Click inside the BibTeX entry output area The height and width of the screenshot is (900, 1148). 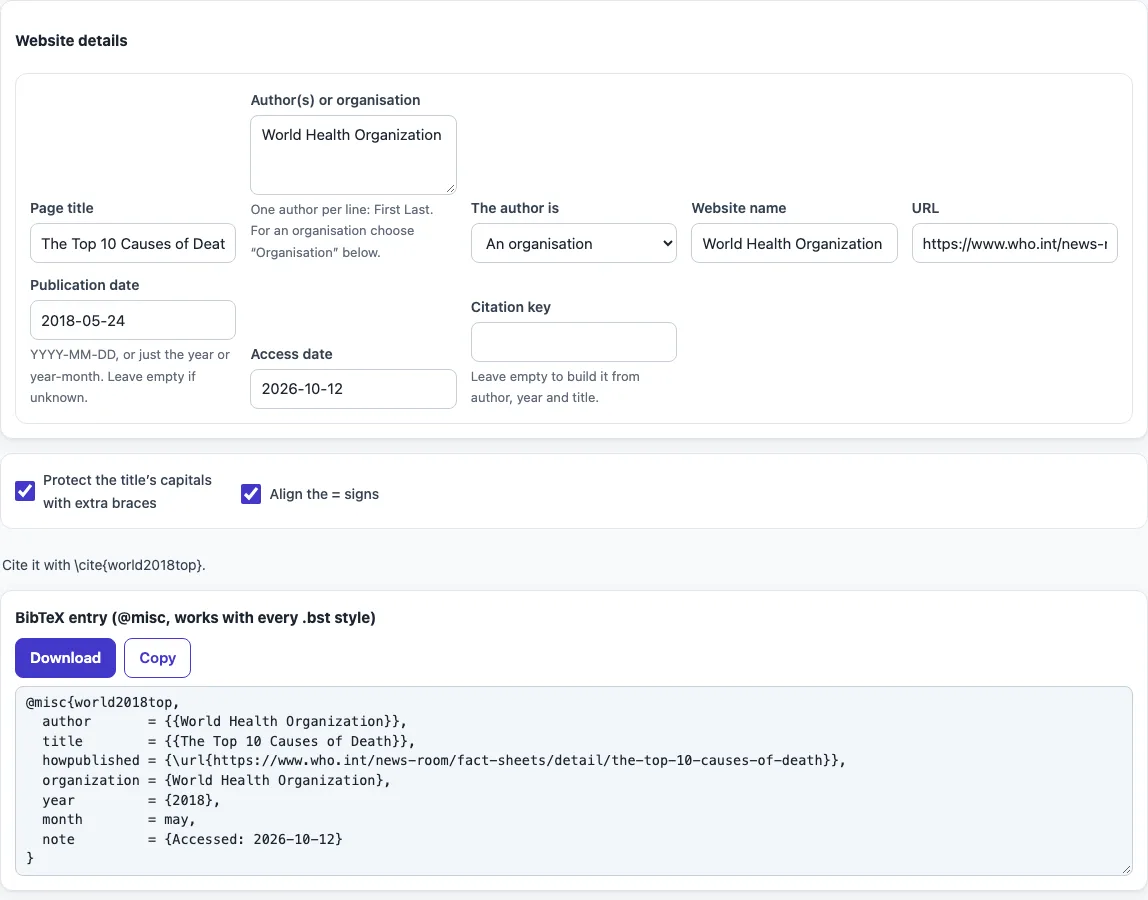tap(573, 781)
